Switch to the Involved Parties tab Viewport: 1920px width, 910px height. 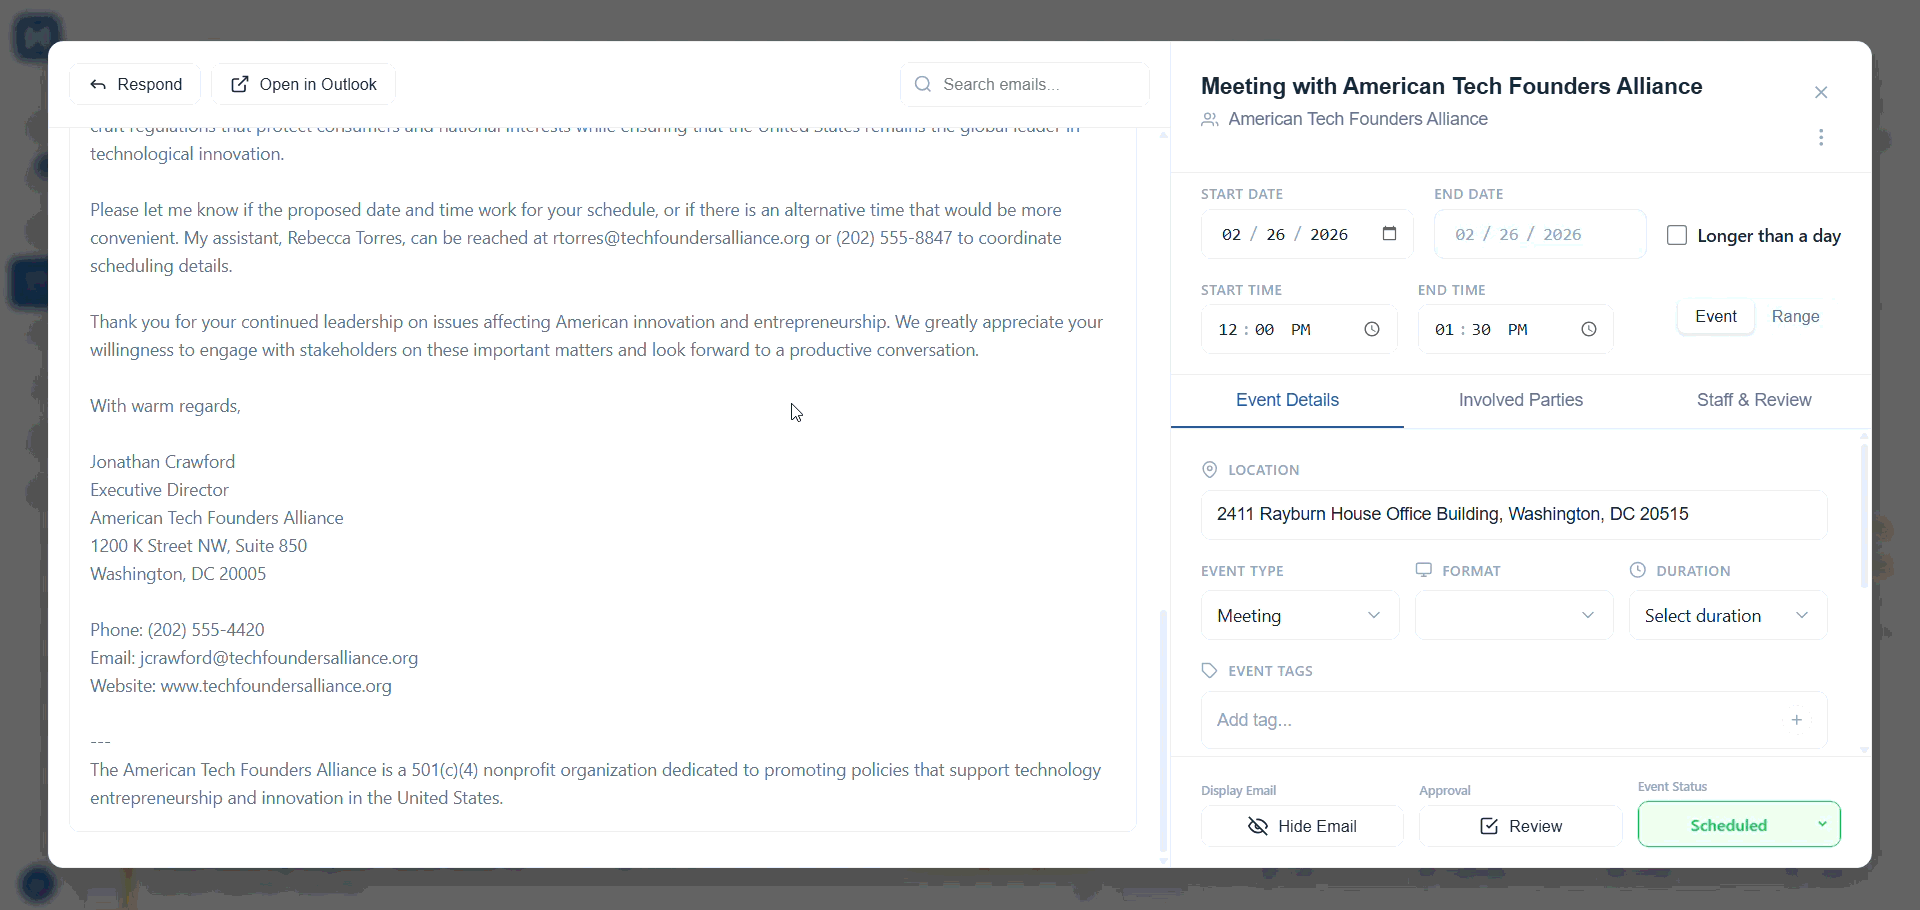point(1520,400)
